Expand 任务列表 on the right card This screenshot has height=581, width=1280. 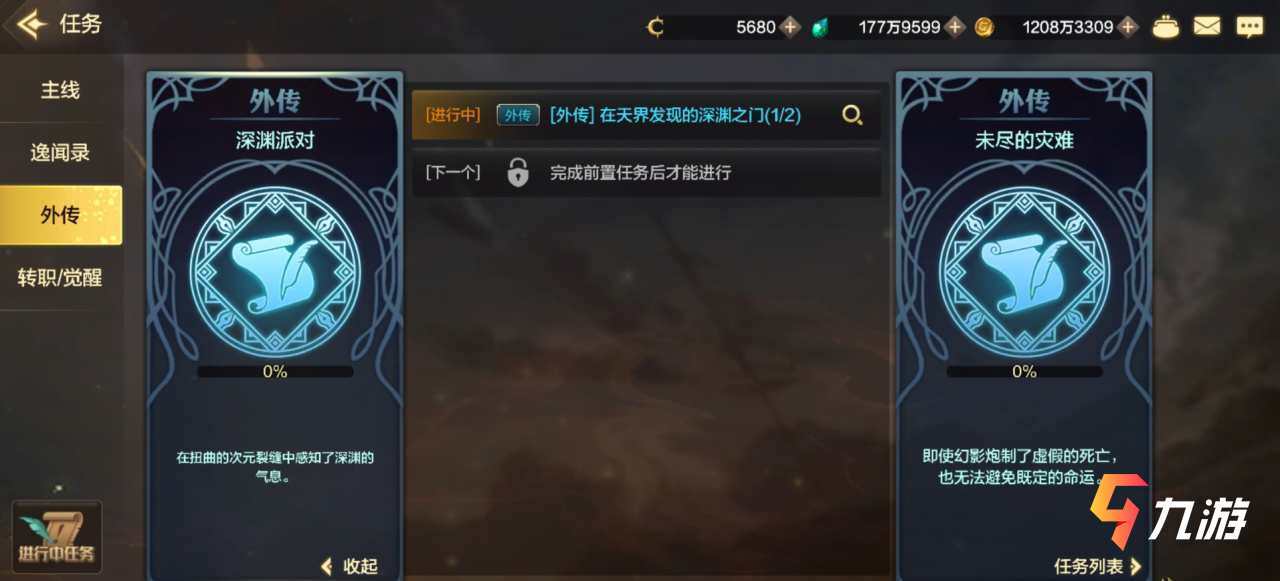1097,566
